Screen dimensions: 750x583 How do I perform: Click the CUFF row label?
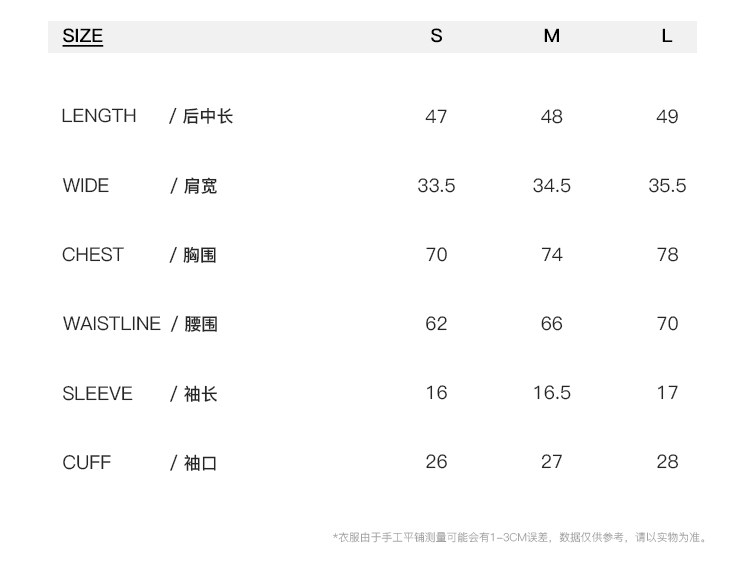(86, 463)
